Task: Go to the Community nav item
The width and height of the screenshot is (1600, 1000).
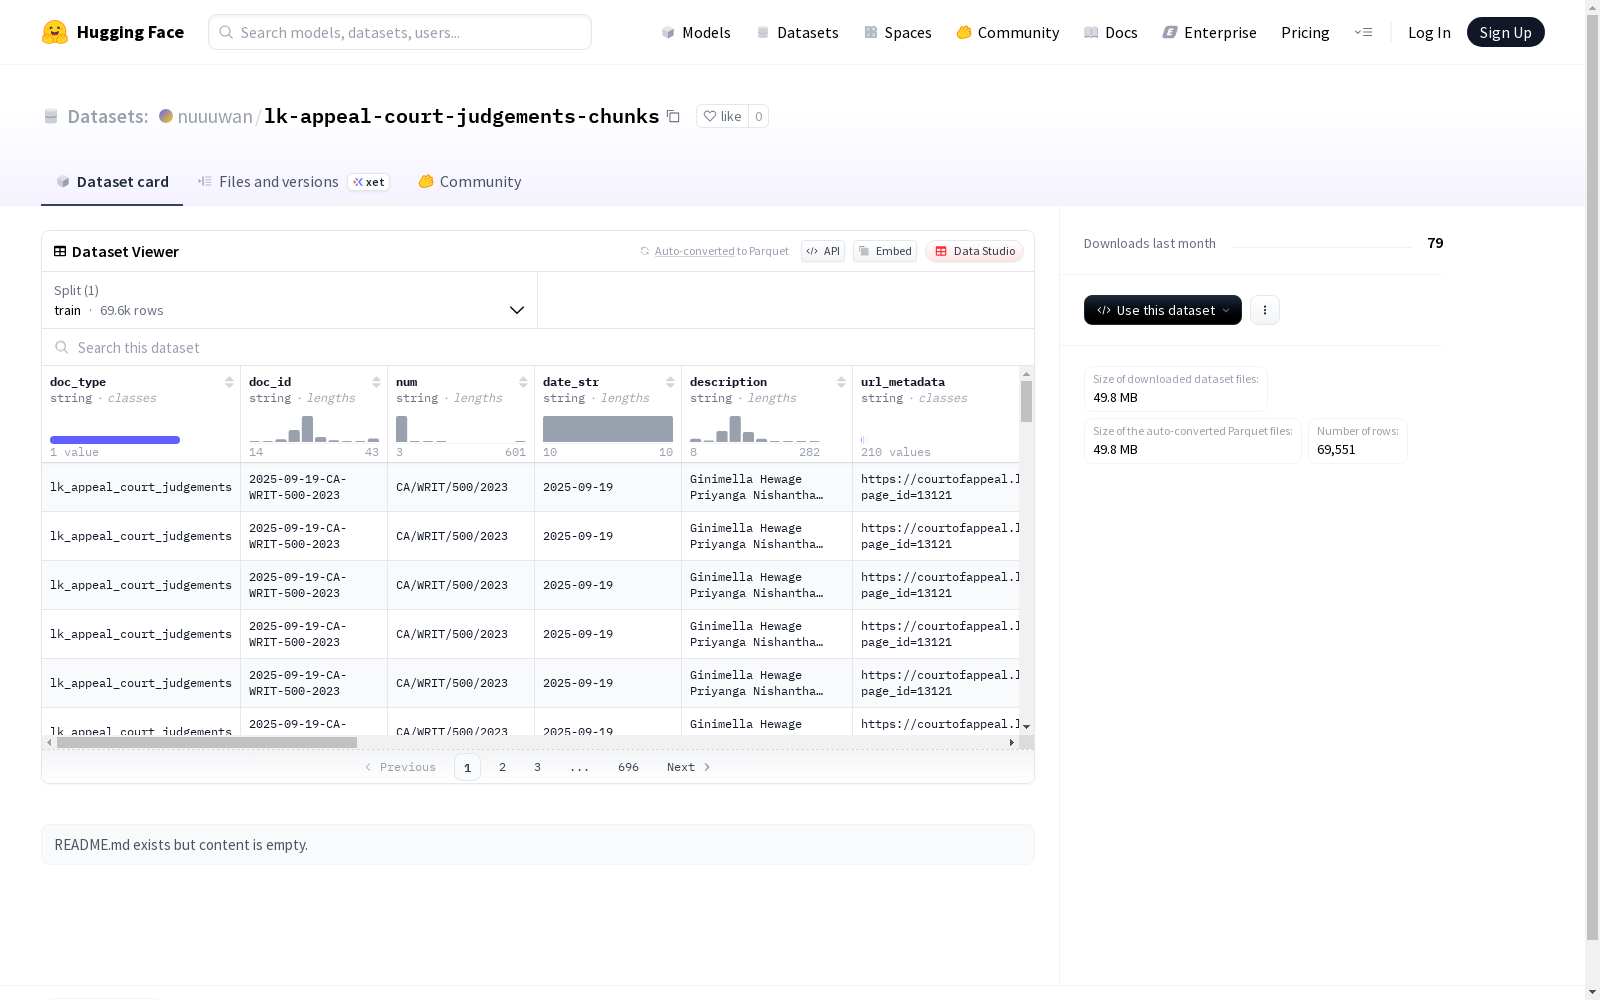Action: click(x=1008, y=32)
